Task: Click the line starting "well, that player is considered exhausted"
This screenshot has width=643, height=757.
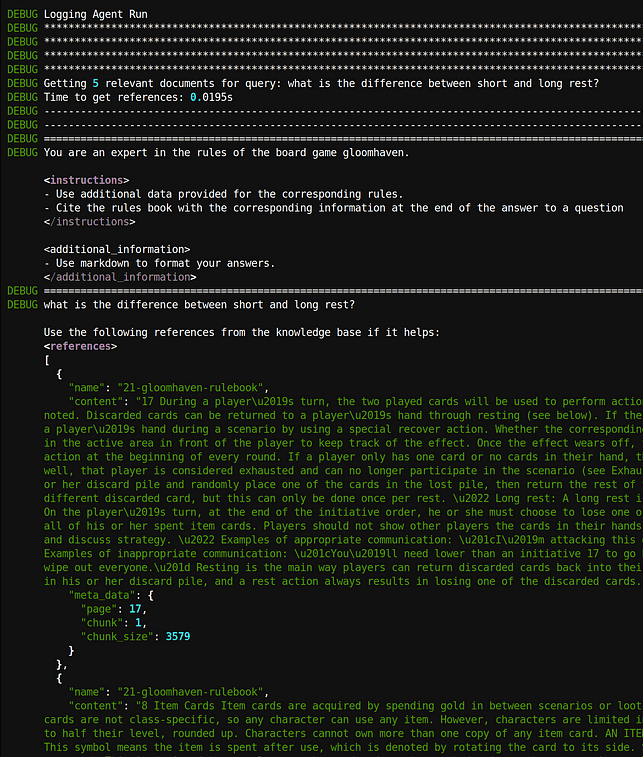Action: pos(343,471)
